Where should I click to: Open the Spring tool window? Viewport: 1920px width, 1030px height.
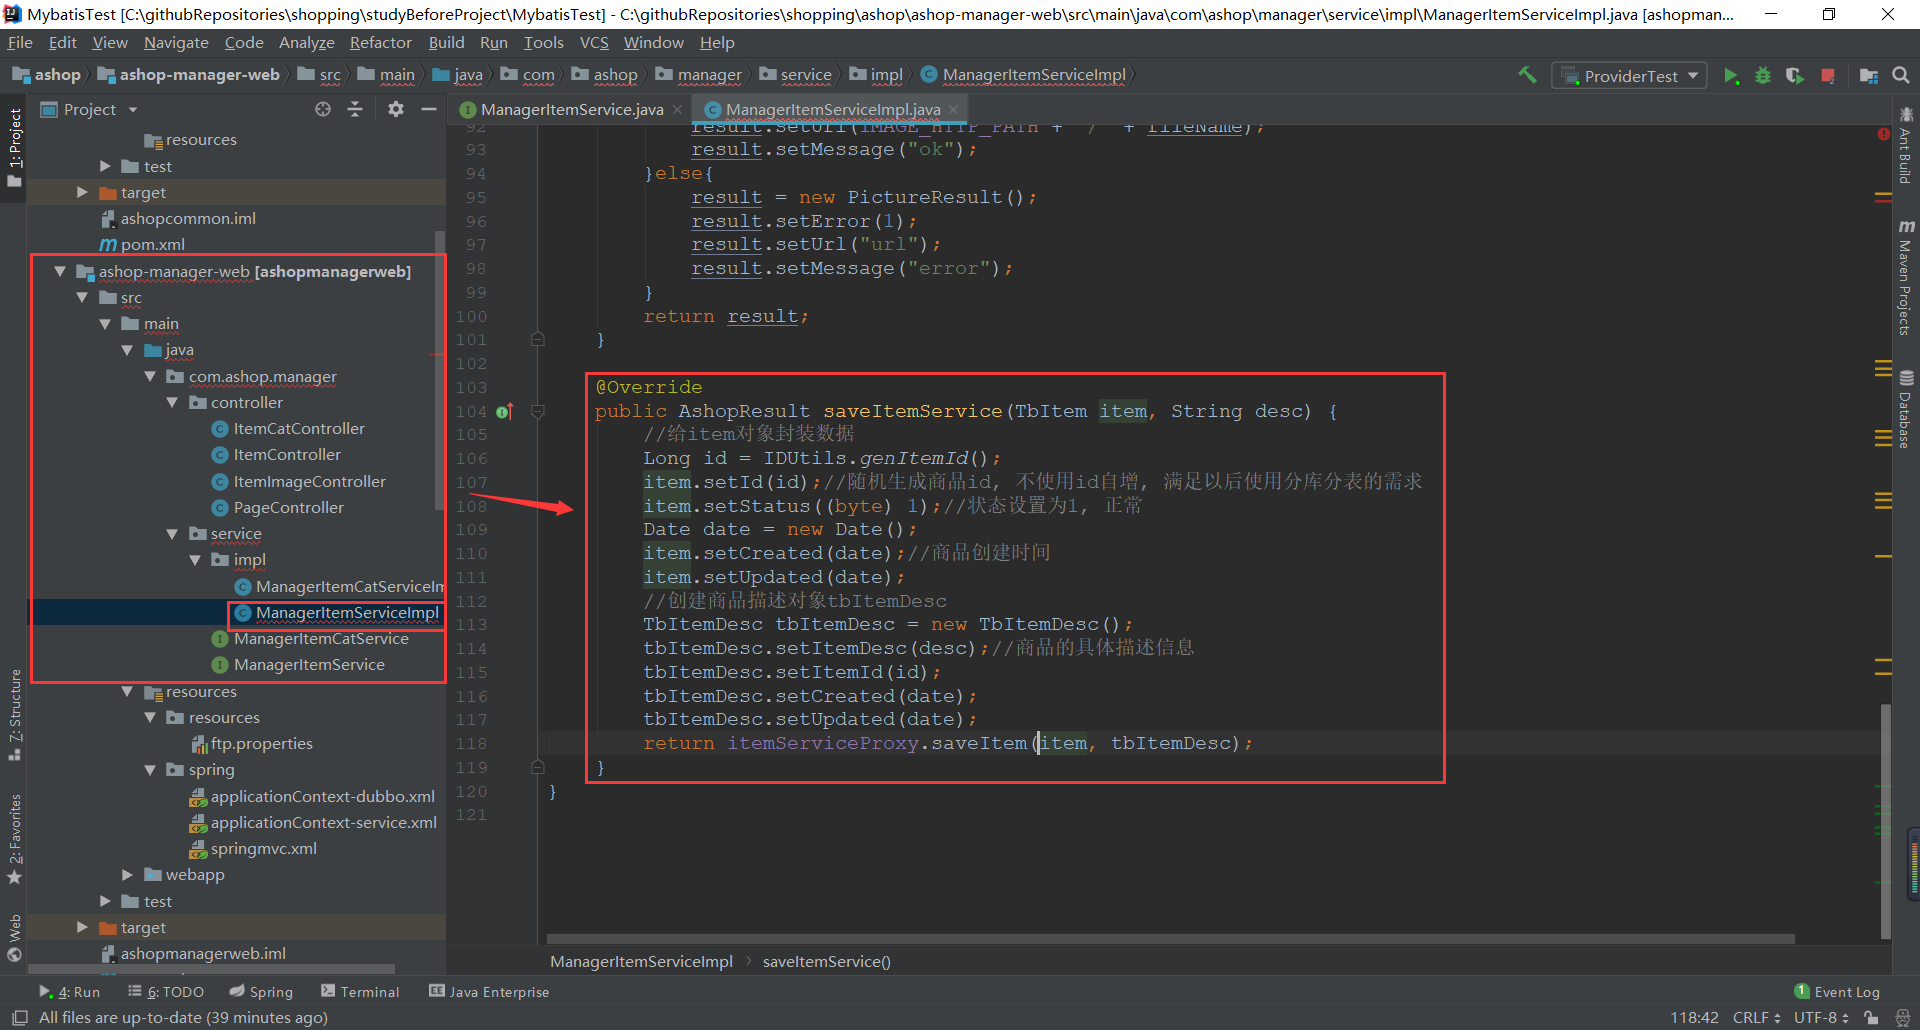[261, 992]
